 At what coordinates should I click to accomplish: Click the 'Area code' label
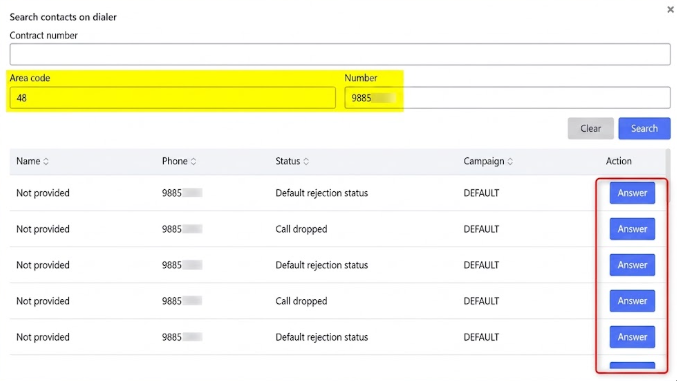30,78
